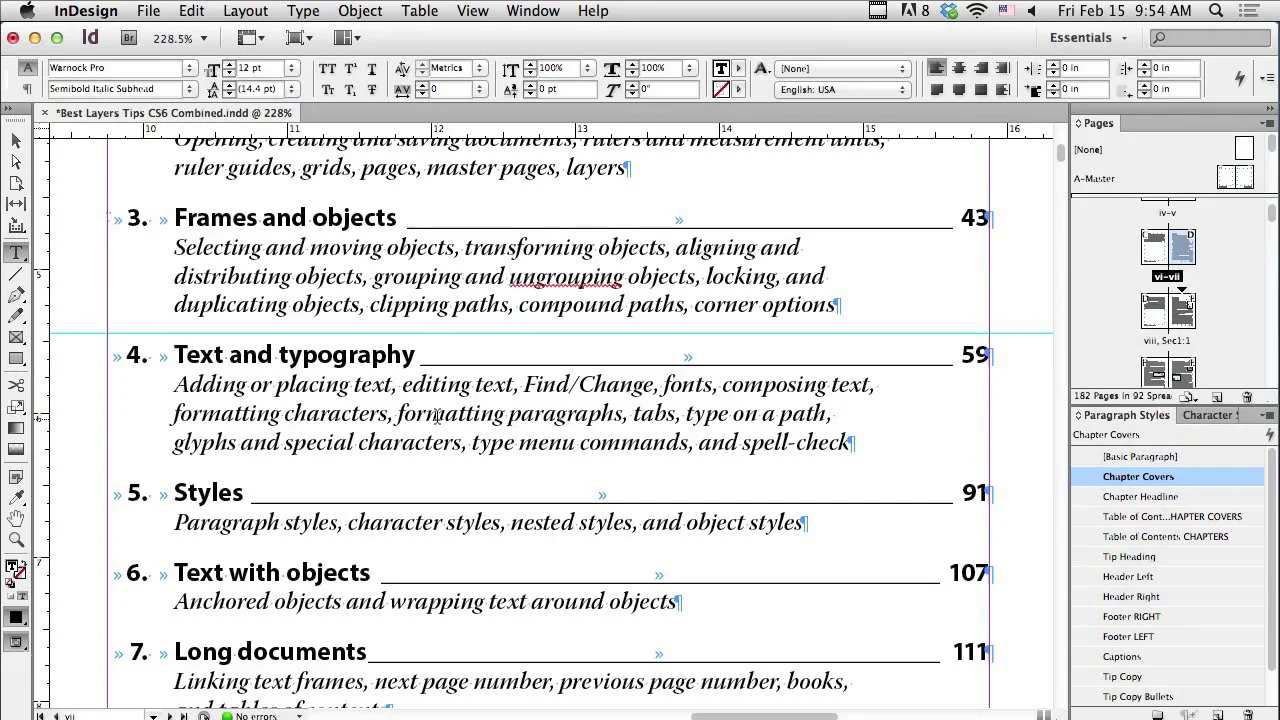
Task: Select the Selection tool arrow
Action: coord(16,140)
